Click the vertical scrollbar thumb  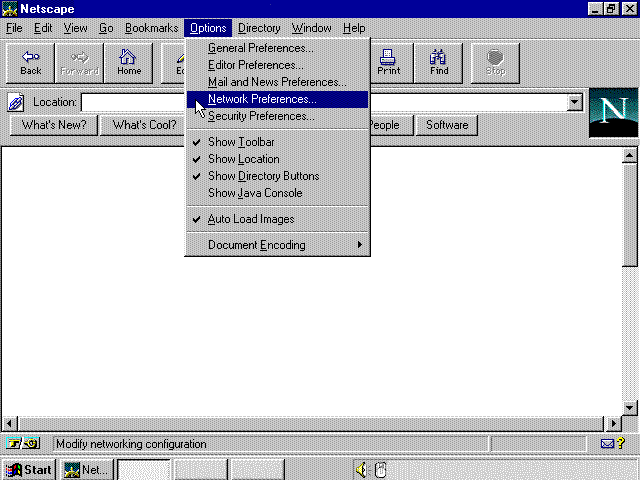(x=629, y=215)
